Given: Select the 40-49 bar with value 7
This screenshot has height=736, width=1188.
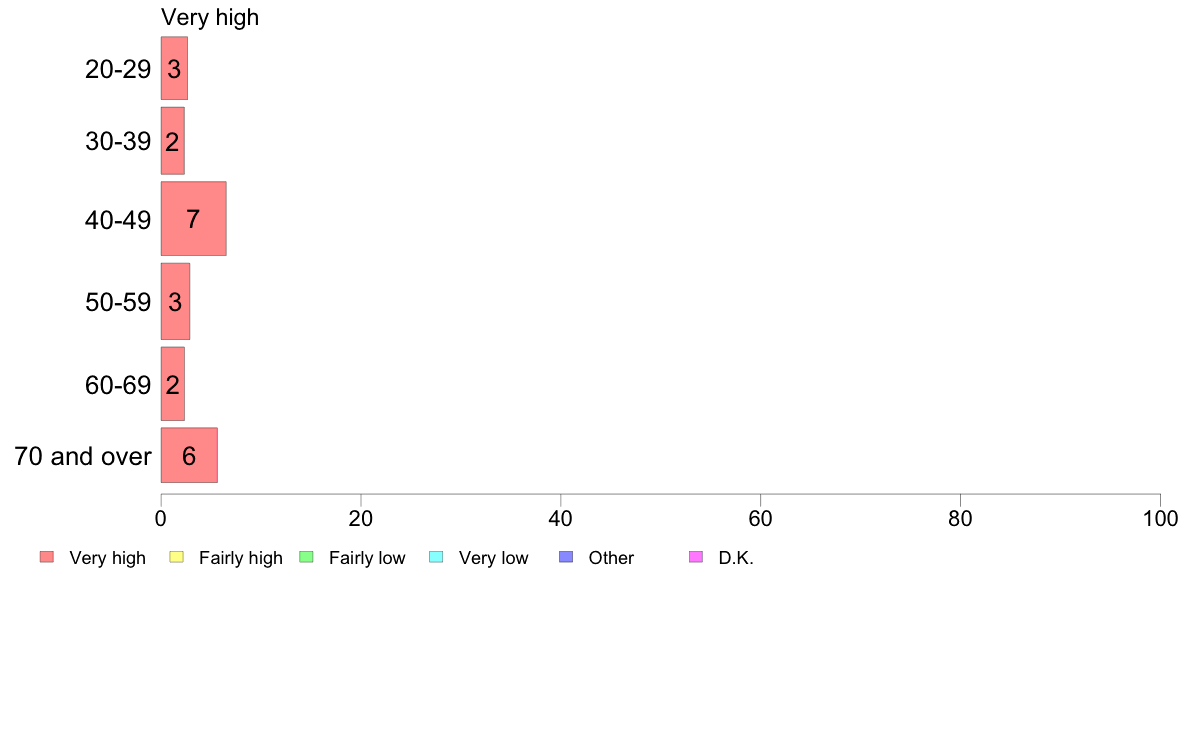Looking at the screenshot, I should [x=193, y=219].
